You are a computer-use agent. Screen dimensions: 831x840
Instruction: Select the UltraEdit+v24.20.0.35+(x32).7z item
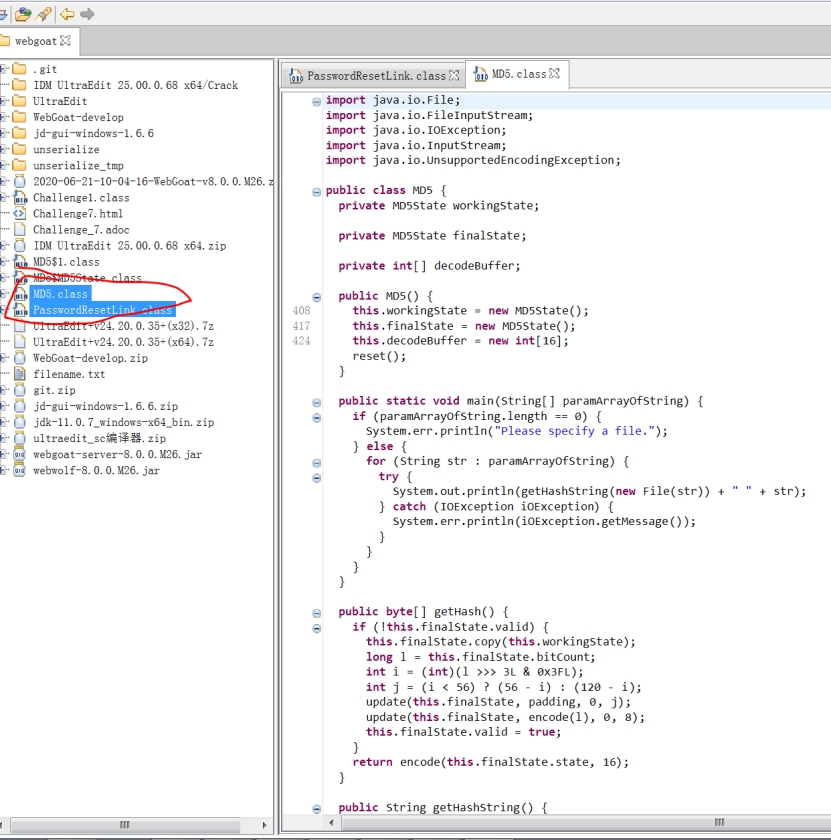(x=123, y=326)
